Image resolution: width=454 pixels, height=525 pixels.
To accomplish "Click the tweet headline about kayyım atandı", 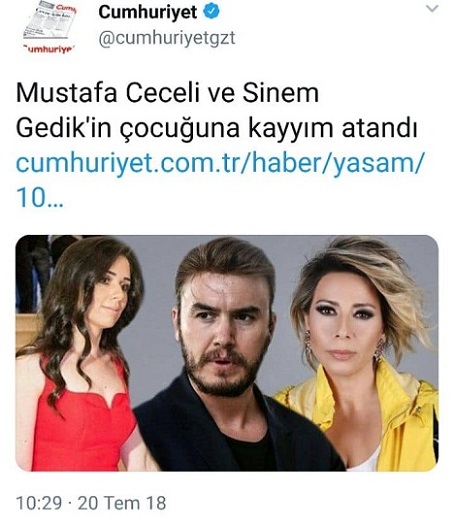I will pyautogui.click(x=217, y=110).
